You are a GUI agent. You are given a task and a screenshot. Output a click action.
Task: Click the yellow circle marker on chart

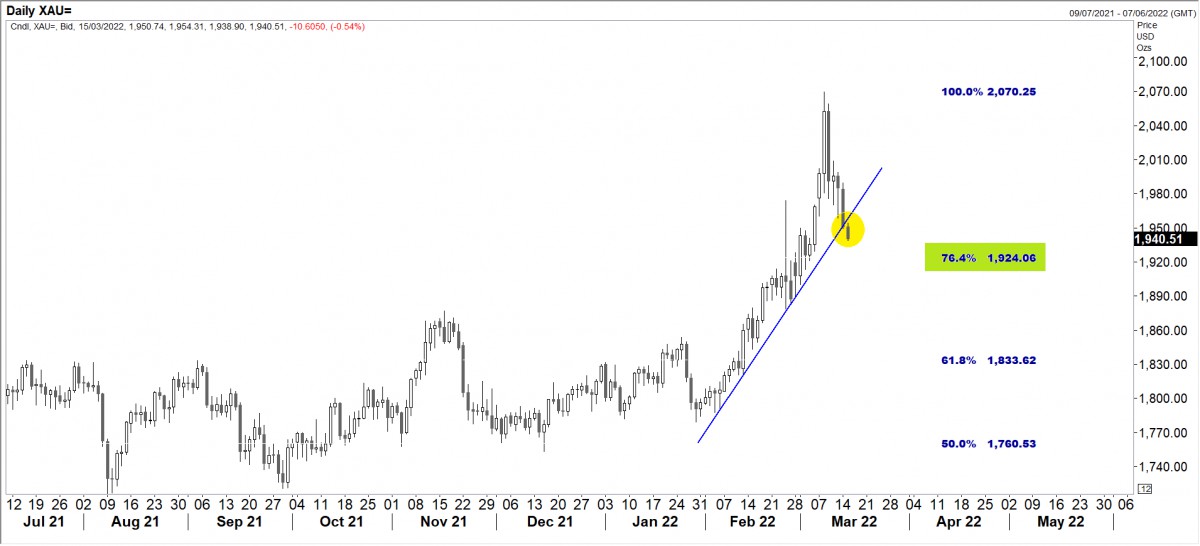tap(847, 230)
